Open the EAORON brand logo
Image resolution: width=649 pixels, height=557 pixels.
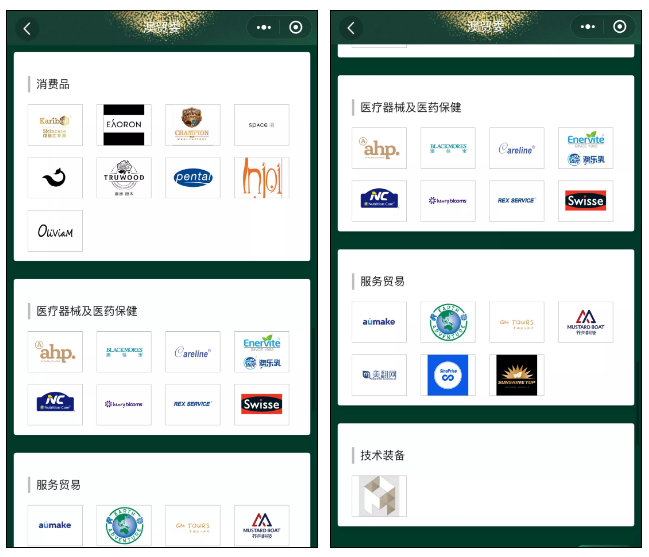click(x=124, y=125)
